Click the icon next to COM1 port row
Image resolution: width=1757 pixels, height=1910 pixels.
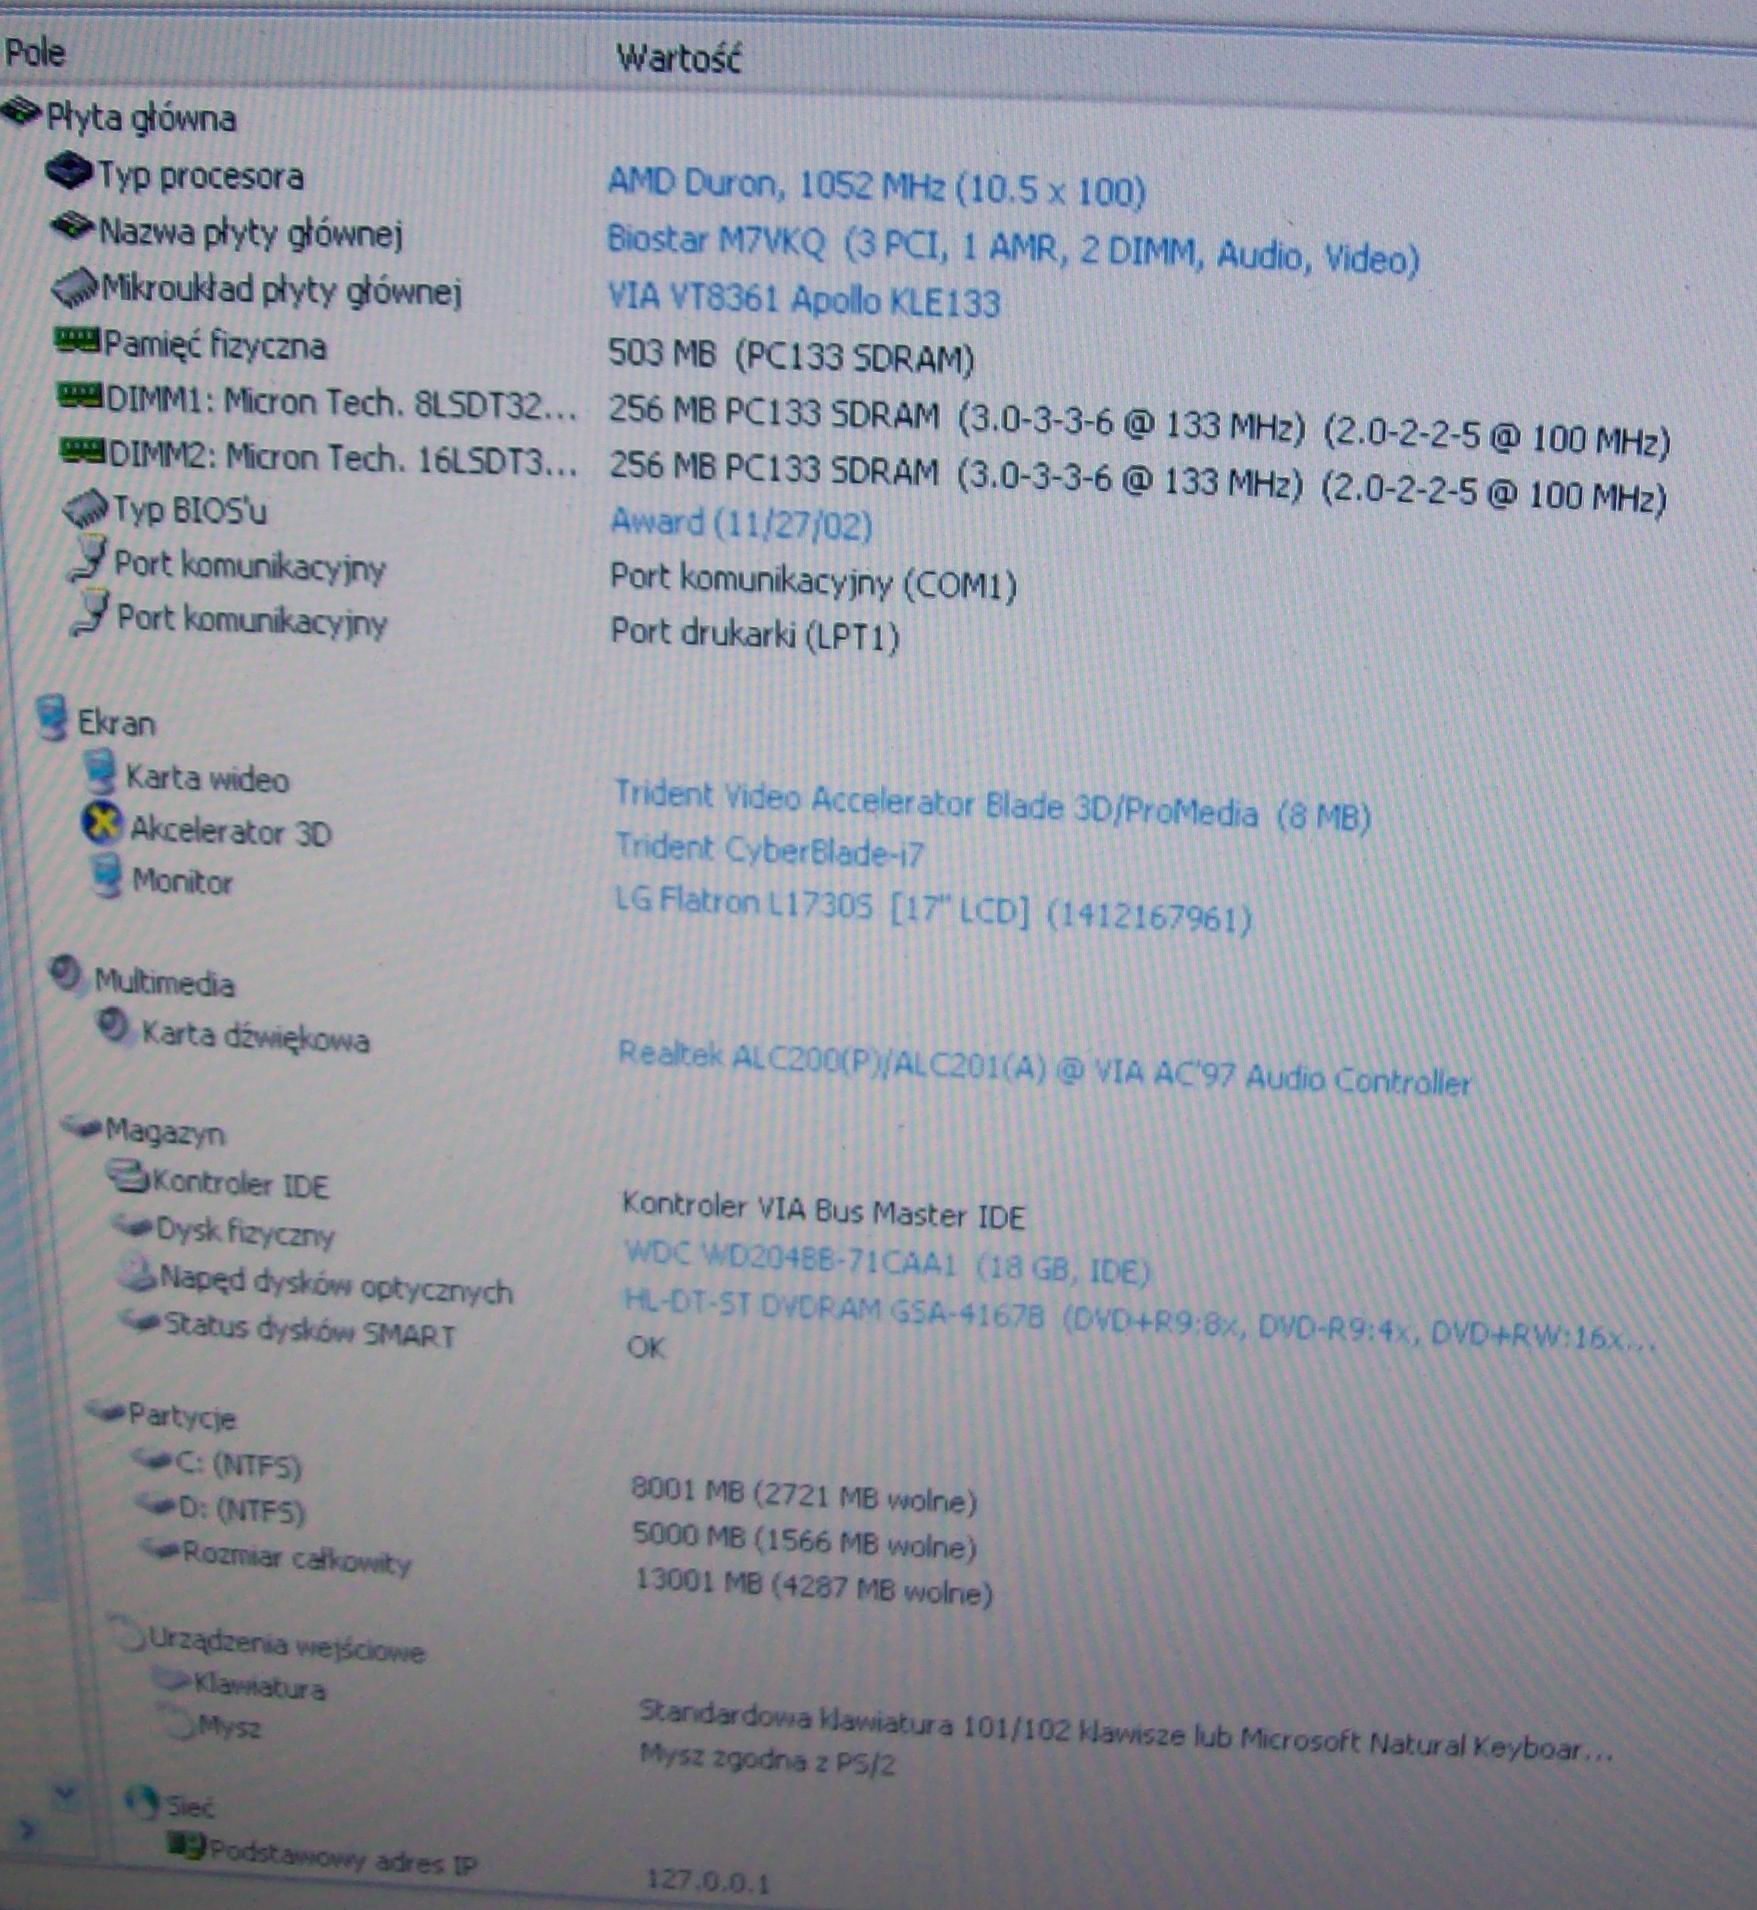(88, 560)
